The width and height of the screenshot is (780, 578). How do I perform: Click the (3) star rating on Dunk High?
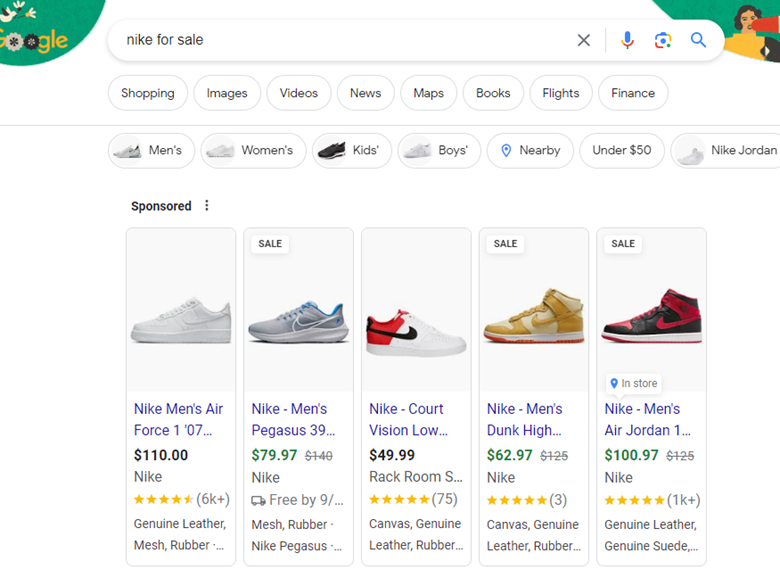tap(527, 500)
